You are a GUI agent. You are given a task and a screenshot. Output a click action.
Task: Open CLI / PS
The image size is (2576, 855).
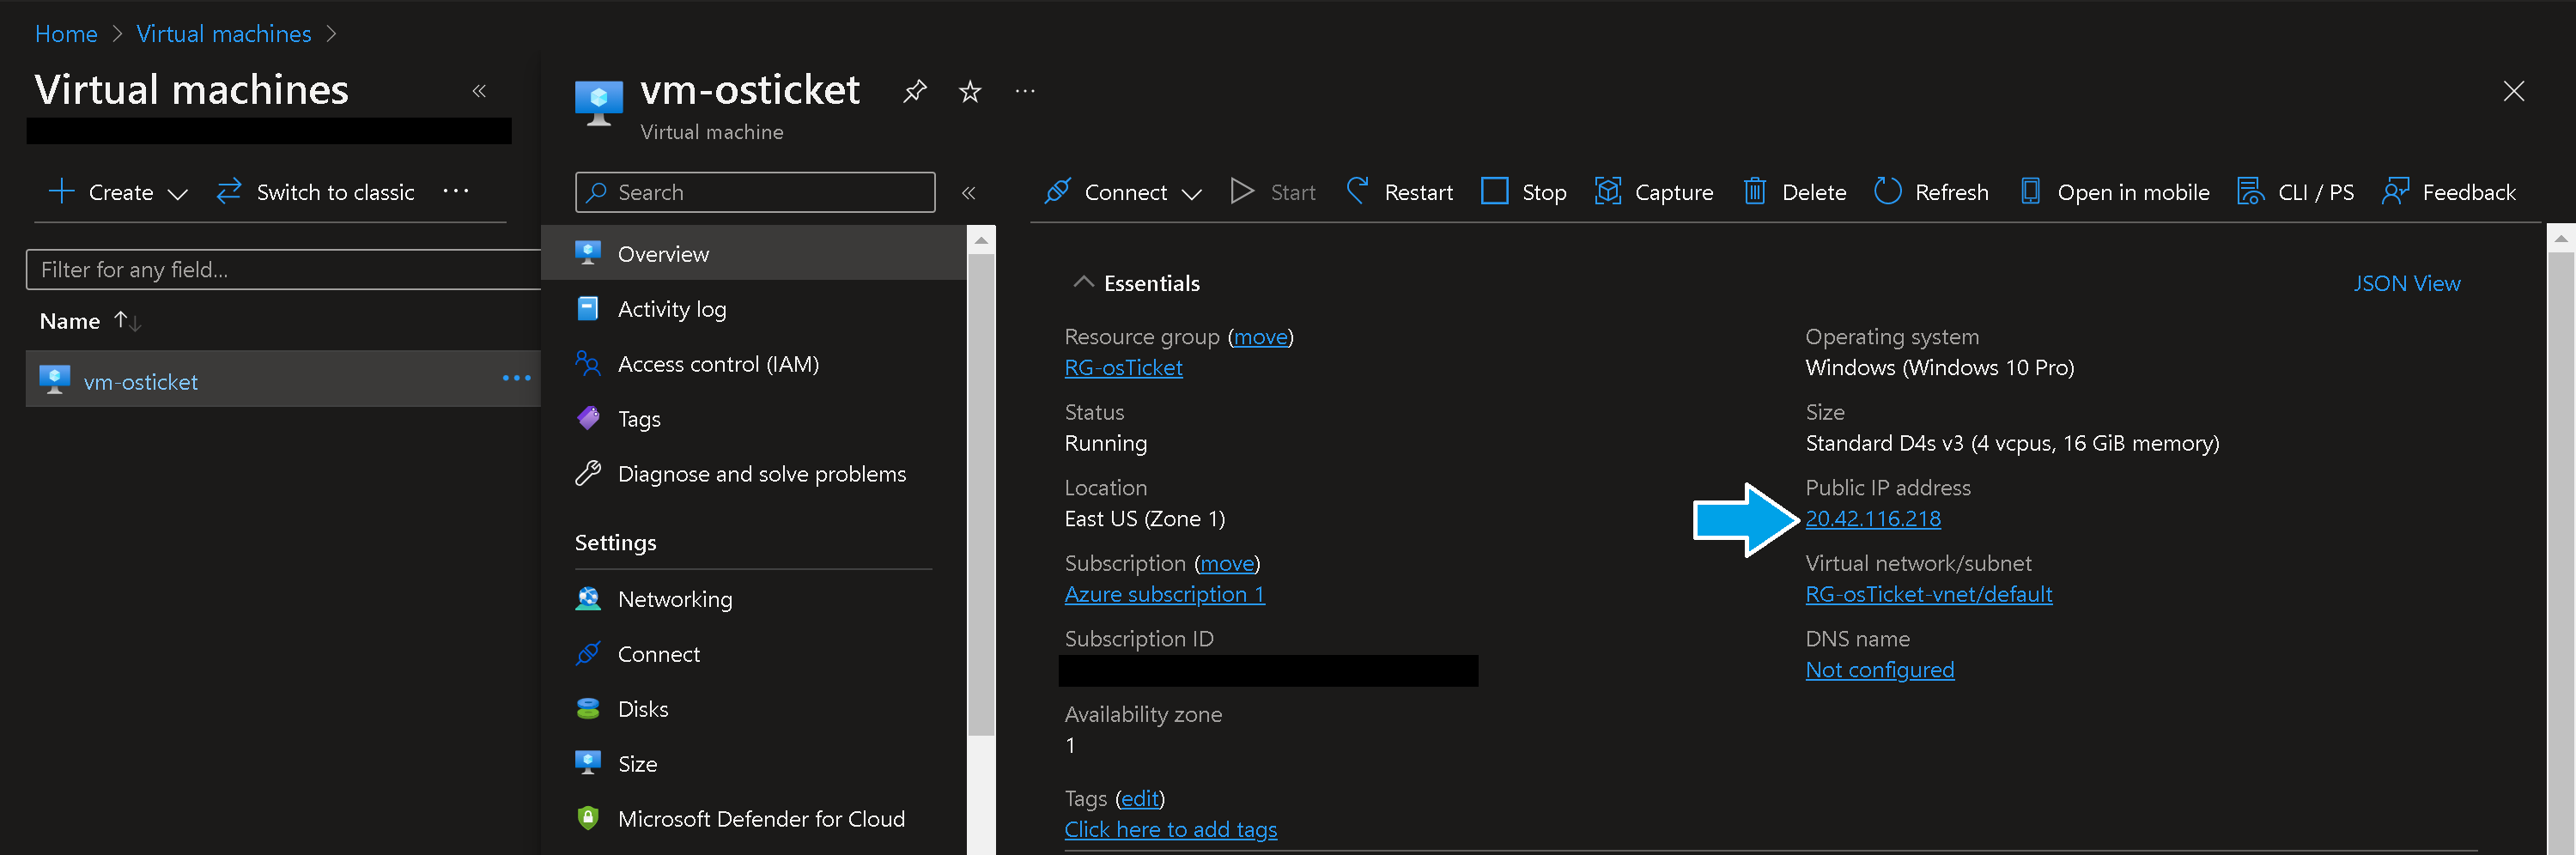pos(2295,192)
